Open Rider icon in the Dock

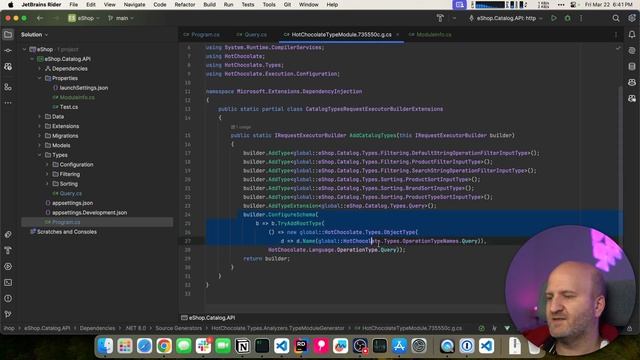point(301,346)
